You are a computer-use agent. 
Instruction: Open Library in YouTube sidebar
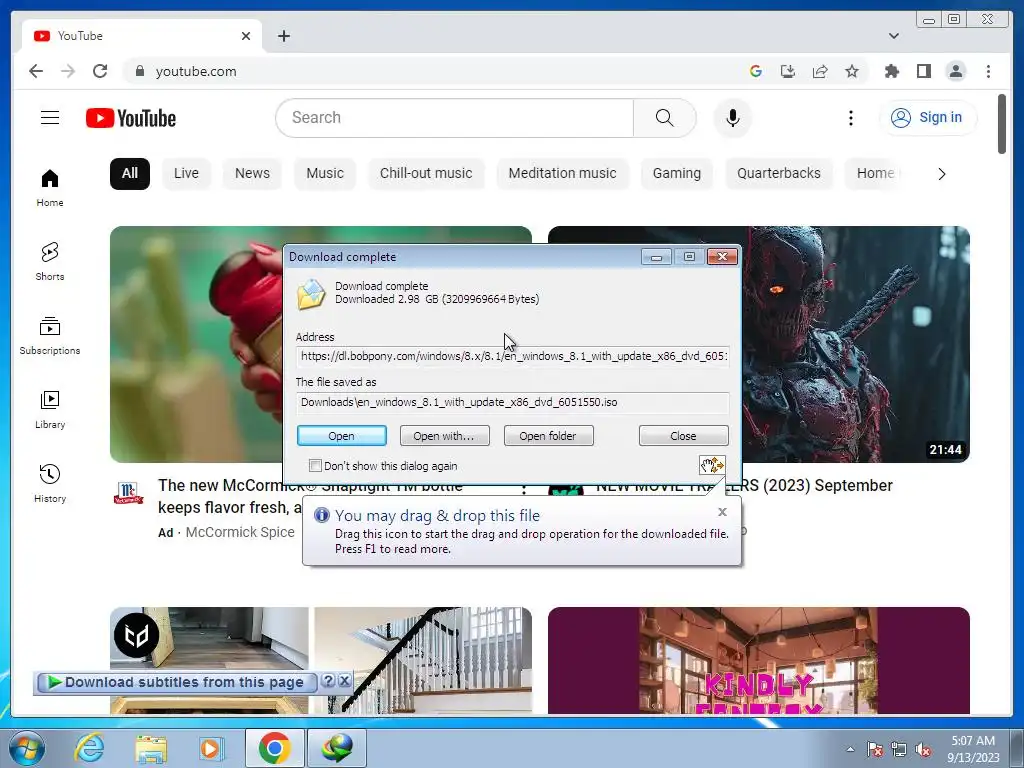(50, 409)
